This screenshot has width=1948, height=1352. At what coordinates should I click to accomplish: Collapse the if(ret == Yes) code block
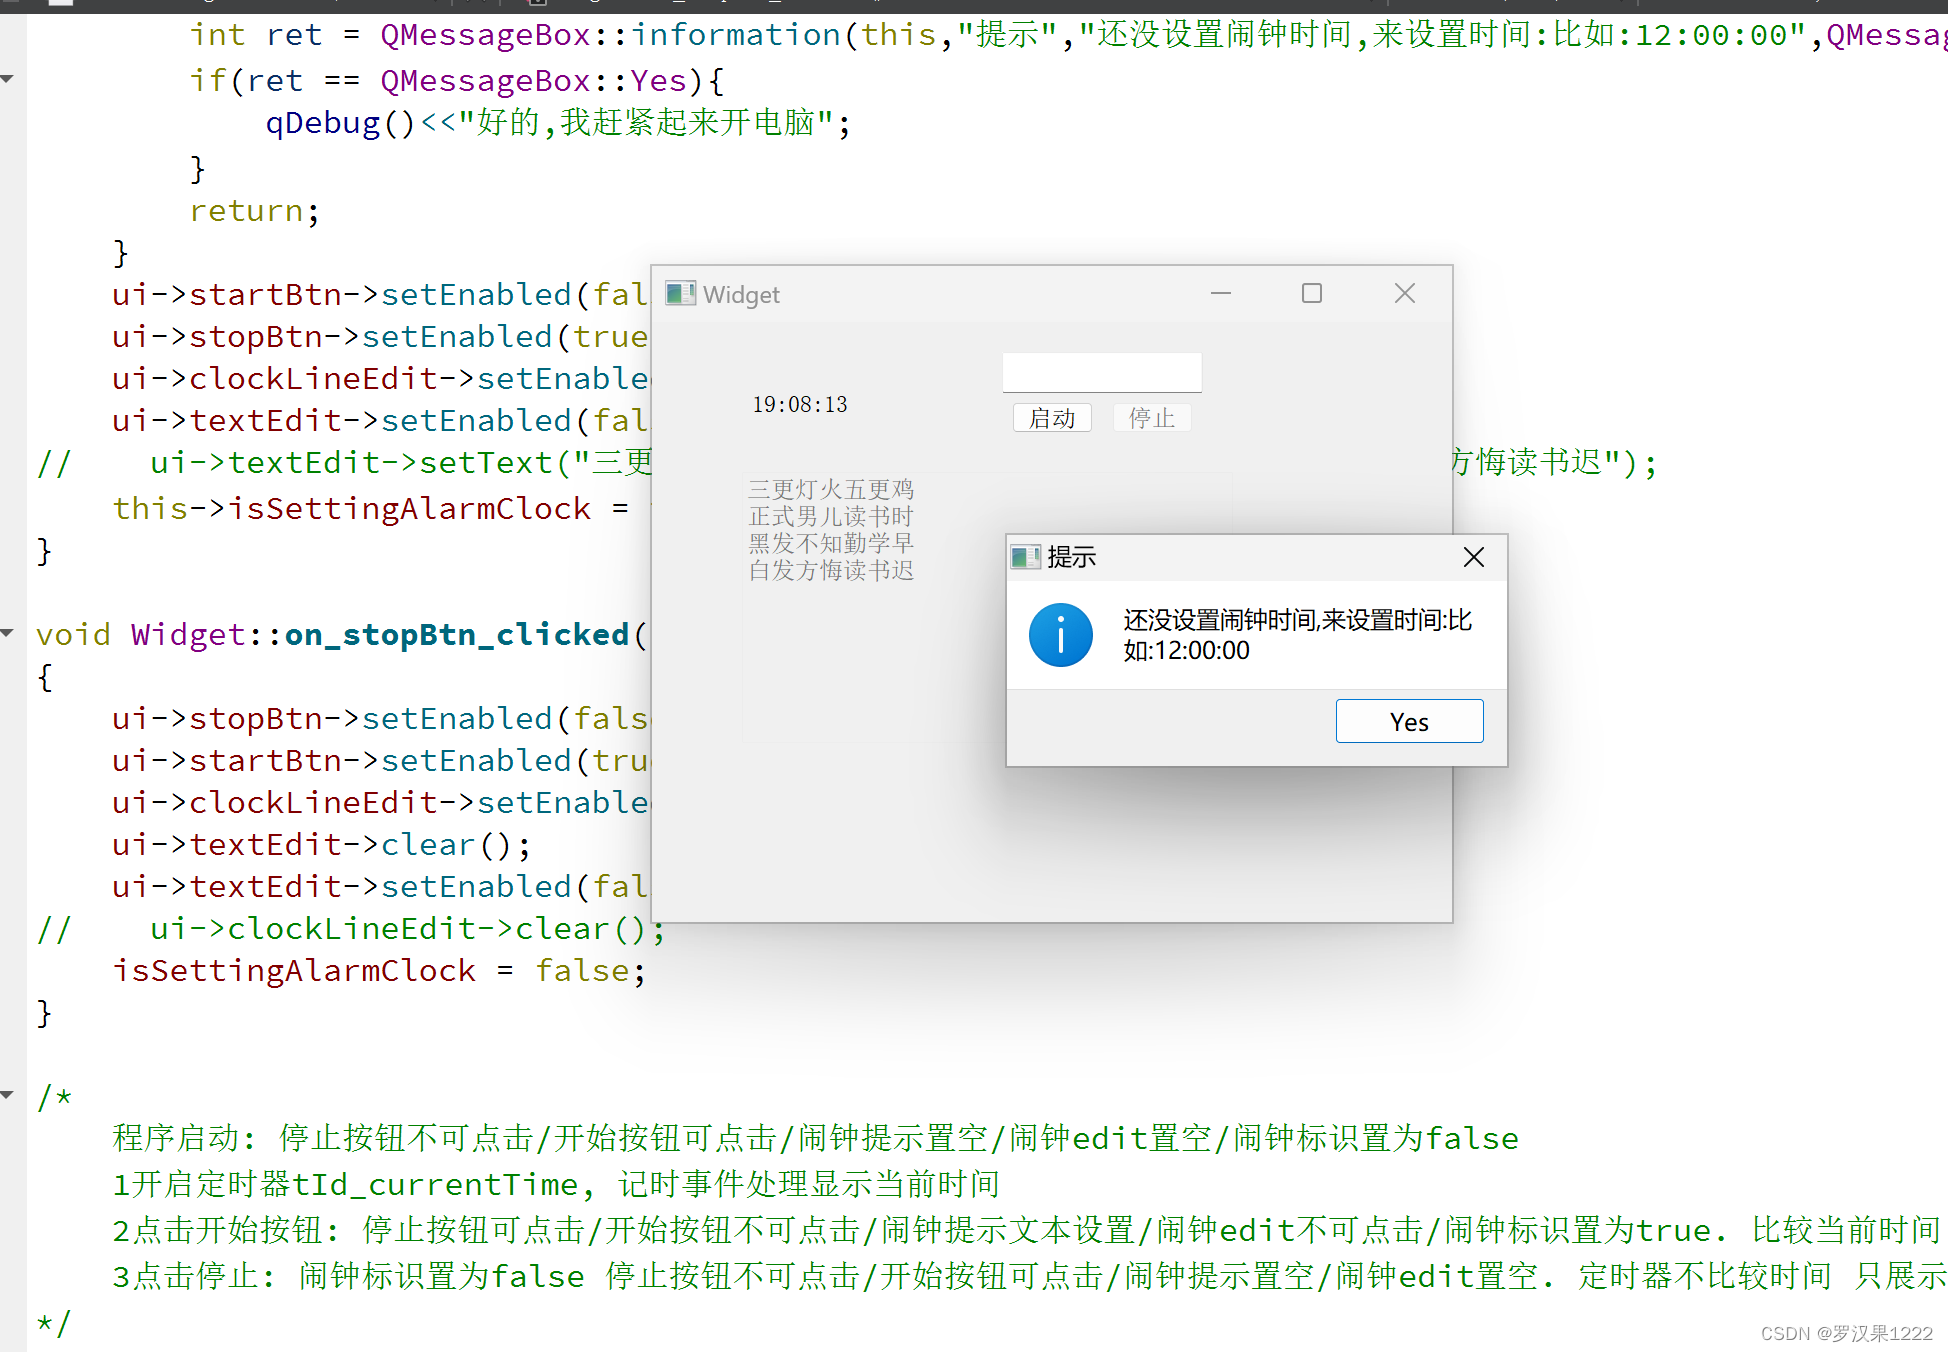tap(7, 79)
